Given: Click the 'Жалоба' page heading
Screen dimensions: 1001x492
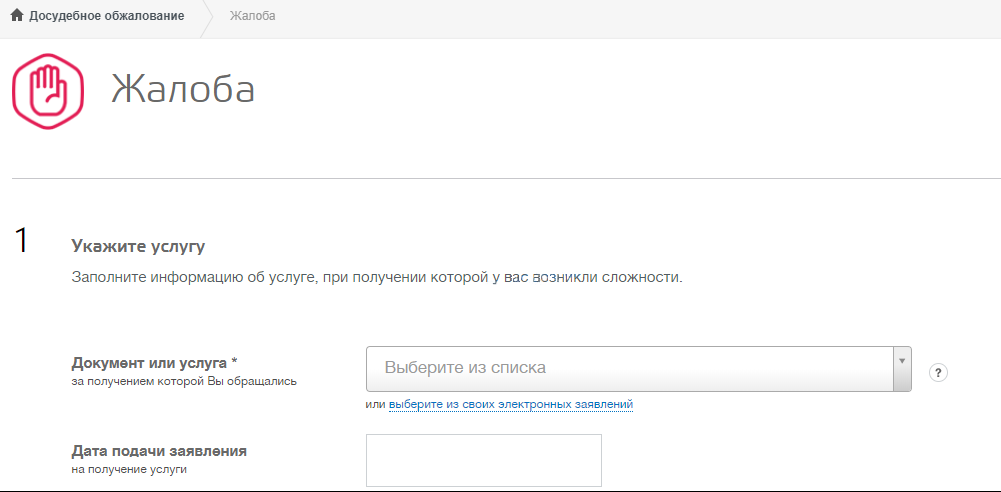Looking at the screenshot, I should (x=183, y=89).
